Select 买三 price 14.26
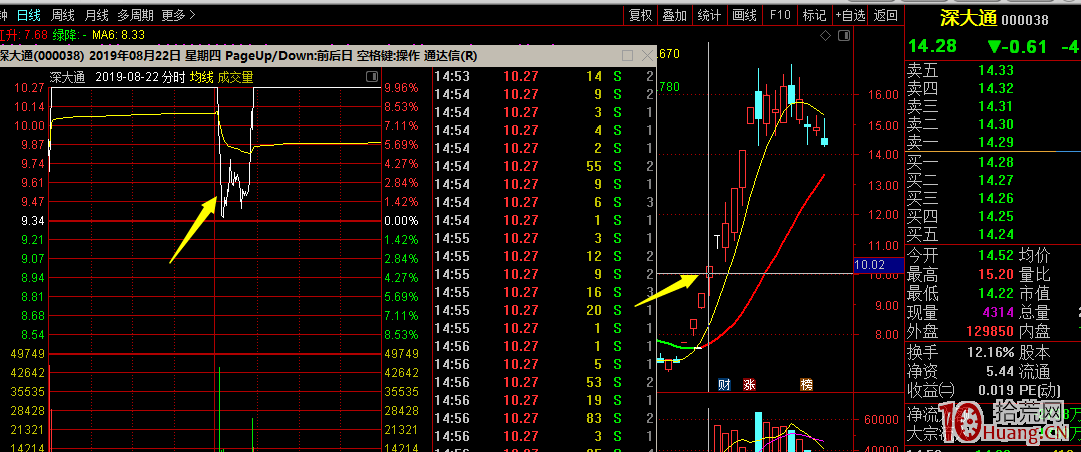1081x452 pixels. pyautogui.click(x=996, y=198)
